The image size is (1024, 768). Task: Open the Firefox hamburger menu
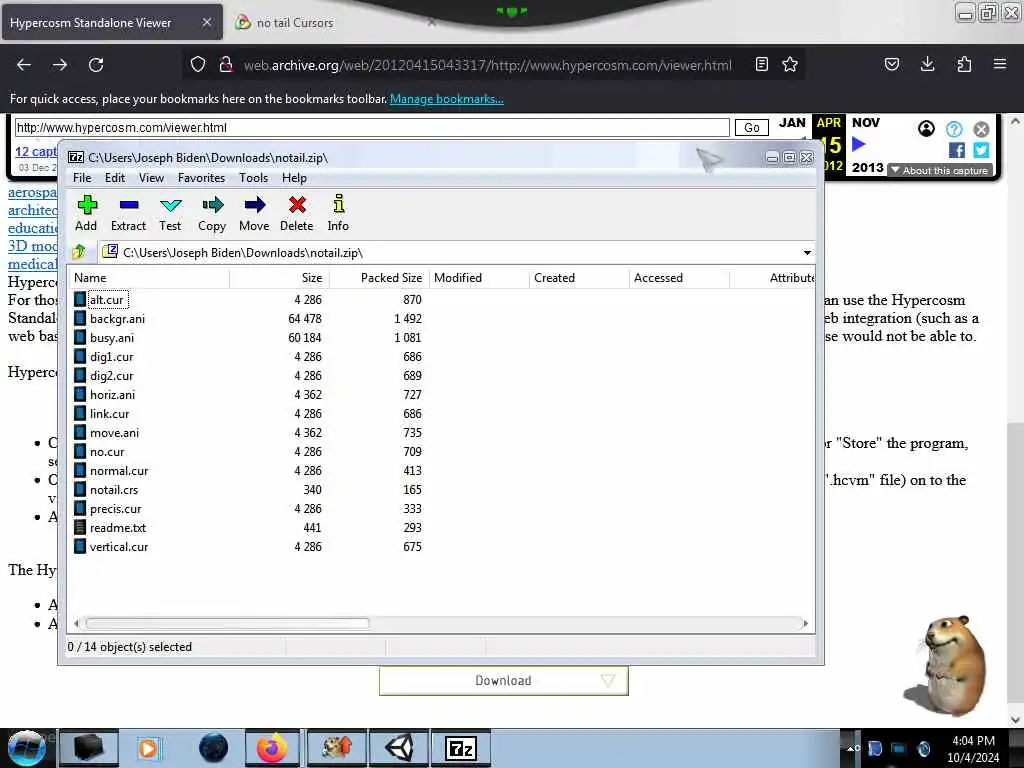click(x=1000, y=64)
